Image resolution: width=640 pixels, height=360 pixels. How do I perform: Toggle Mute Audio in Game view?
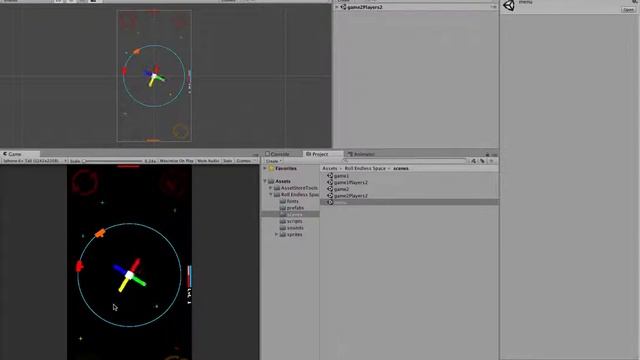208,161
